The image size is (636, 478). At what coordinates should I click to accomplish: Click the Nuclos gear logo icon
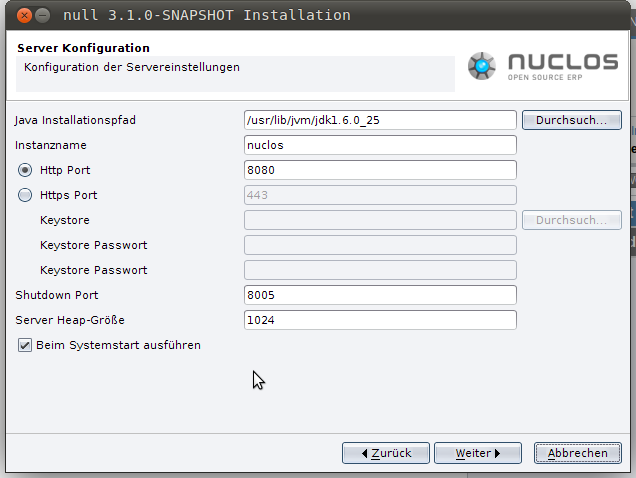pyautogui.click(x=481, y=66)
